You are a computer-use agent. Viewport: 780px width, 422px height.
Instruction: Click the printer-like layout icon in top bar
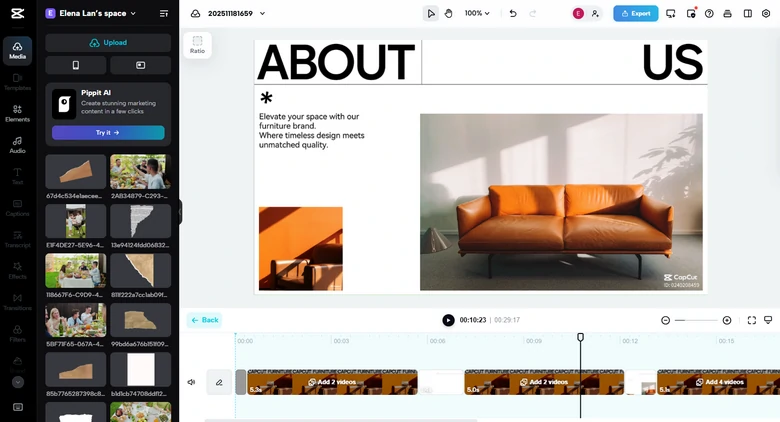tap(728, 13)
